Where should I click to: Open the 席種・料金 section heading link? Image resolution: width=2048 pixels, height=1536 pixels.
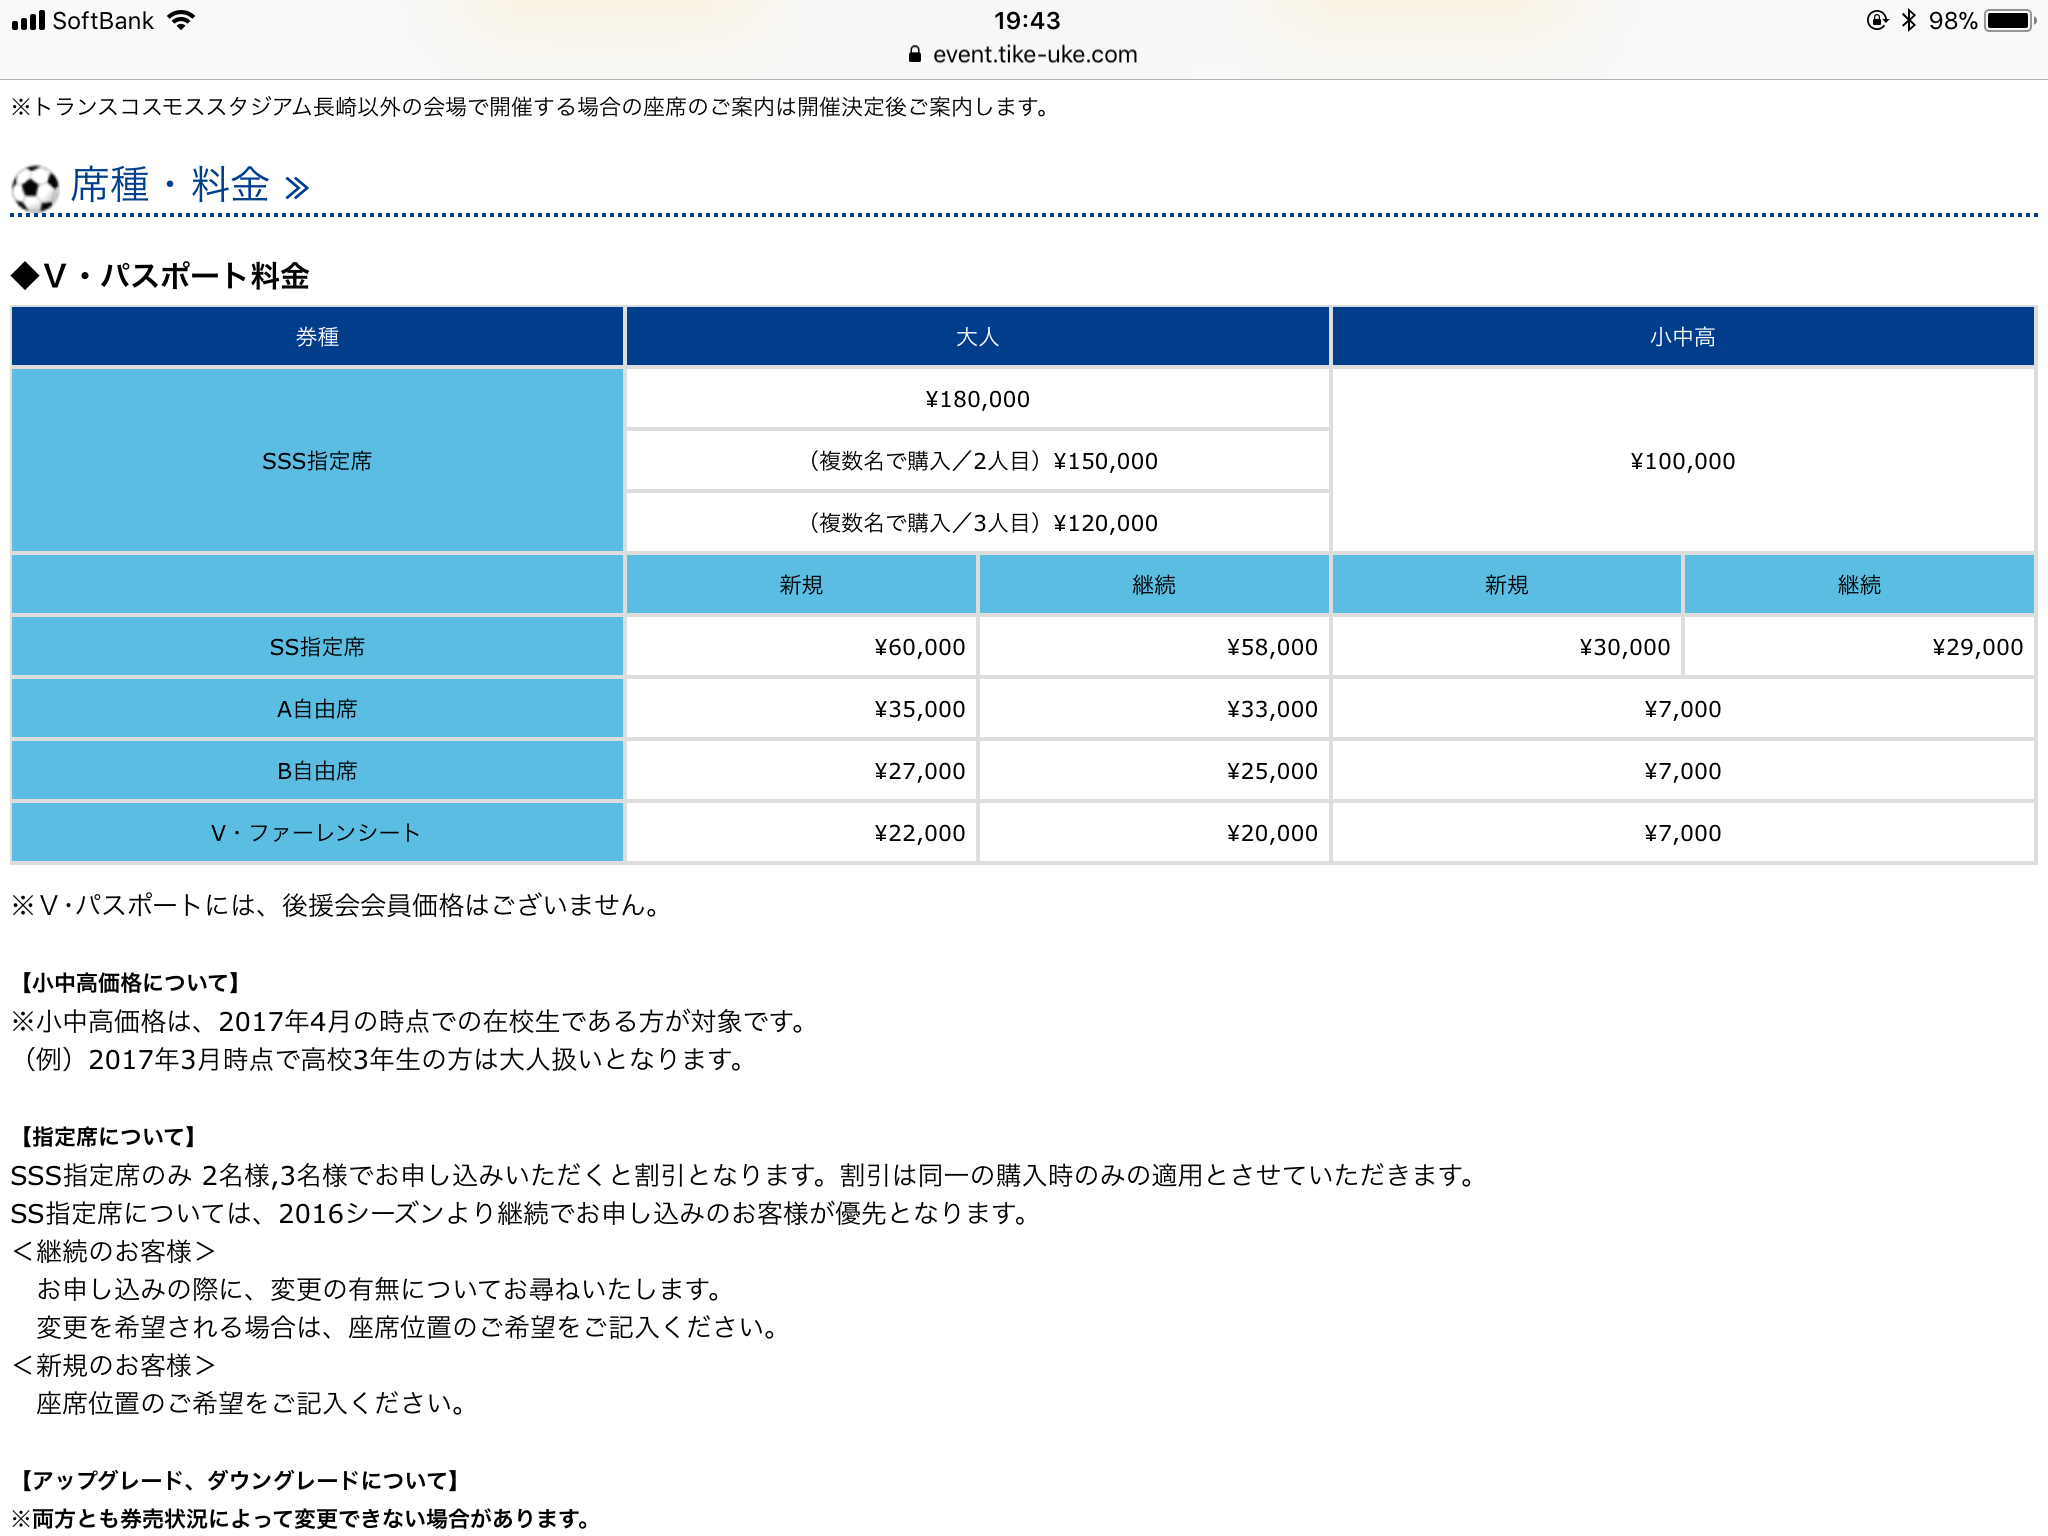169,185
